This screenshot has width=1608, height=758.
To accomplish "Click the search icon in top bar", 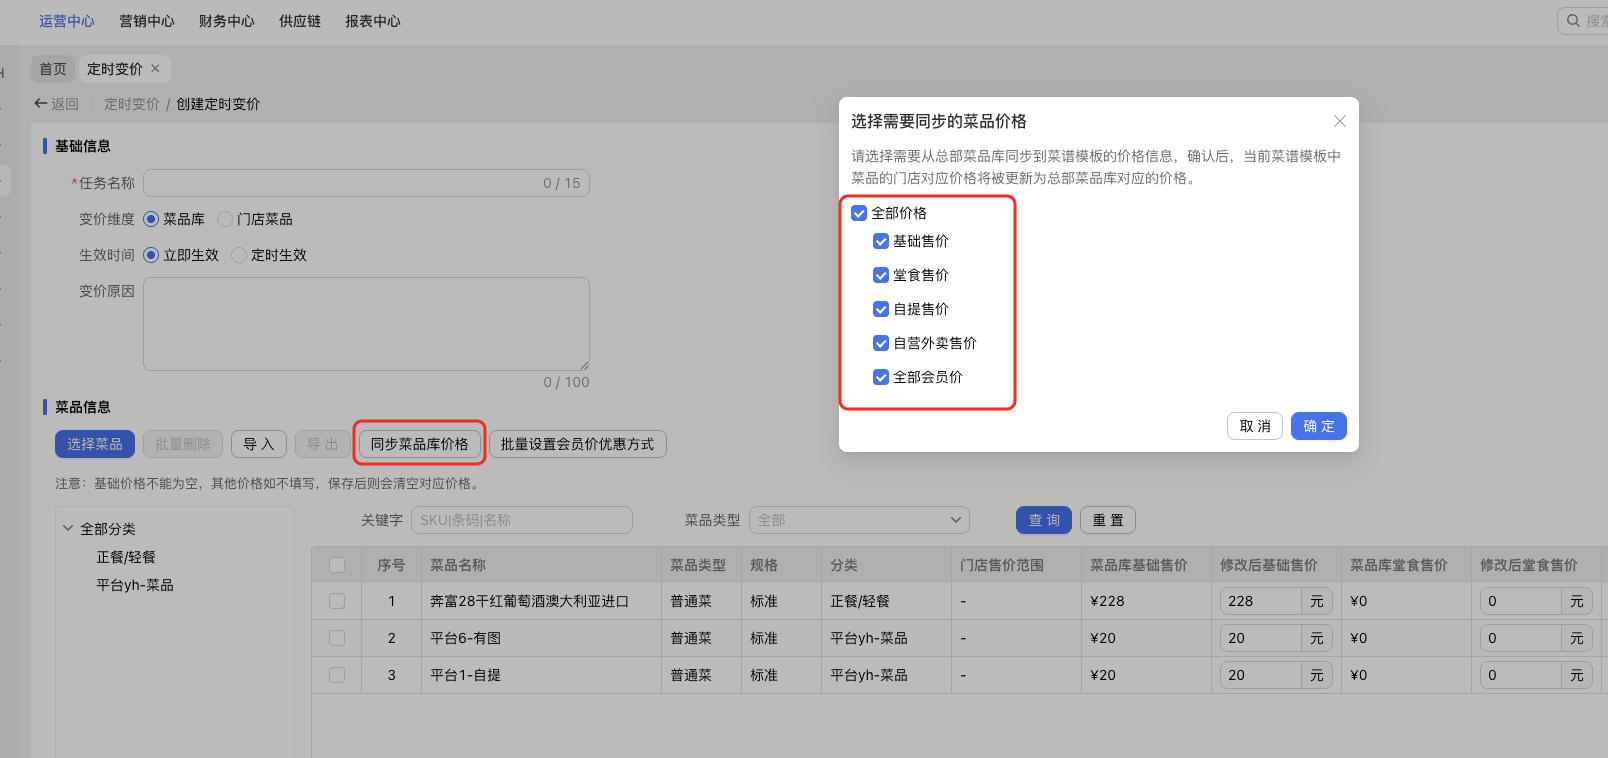I will [1574, 21].
